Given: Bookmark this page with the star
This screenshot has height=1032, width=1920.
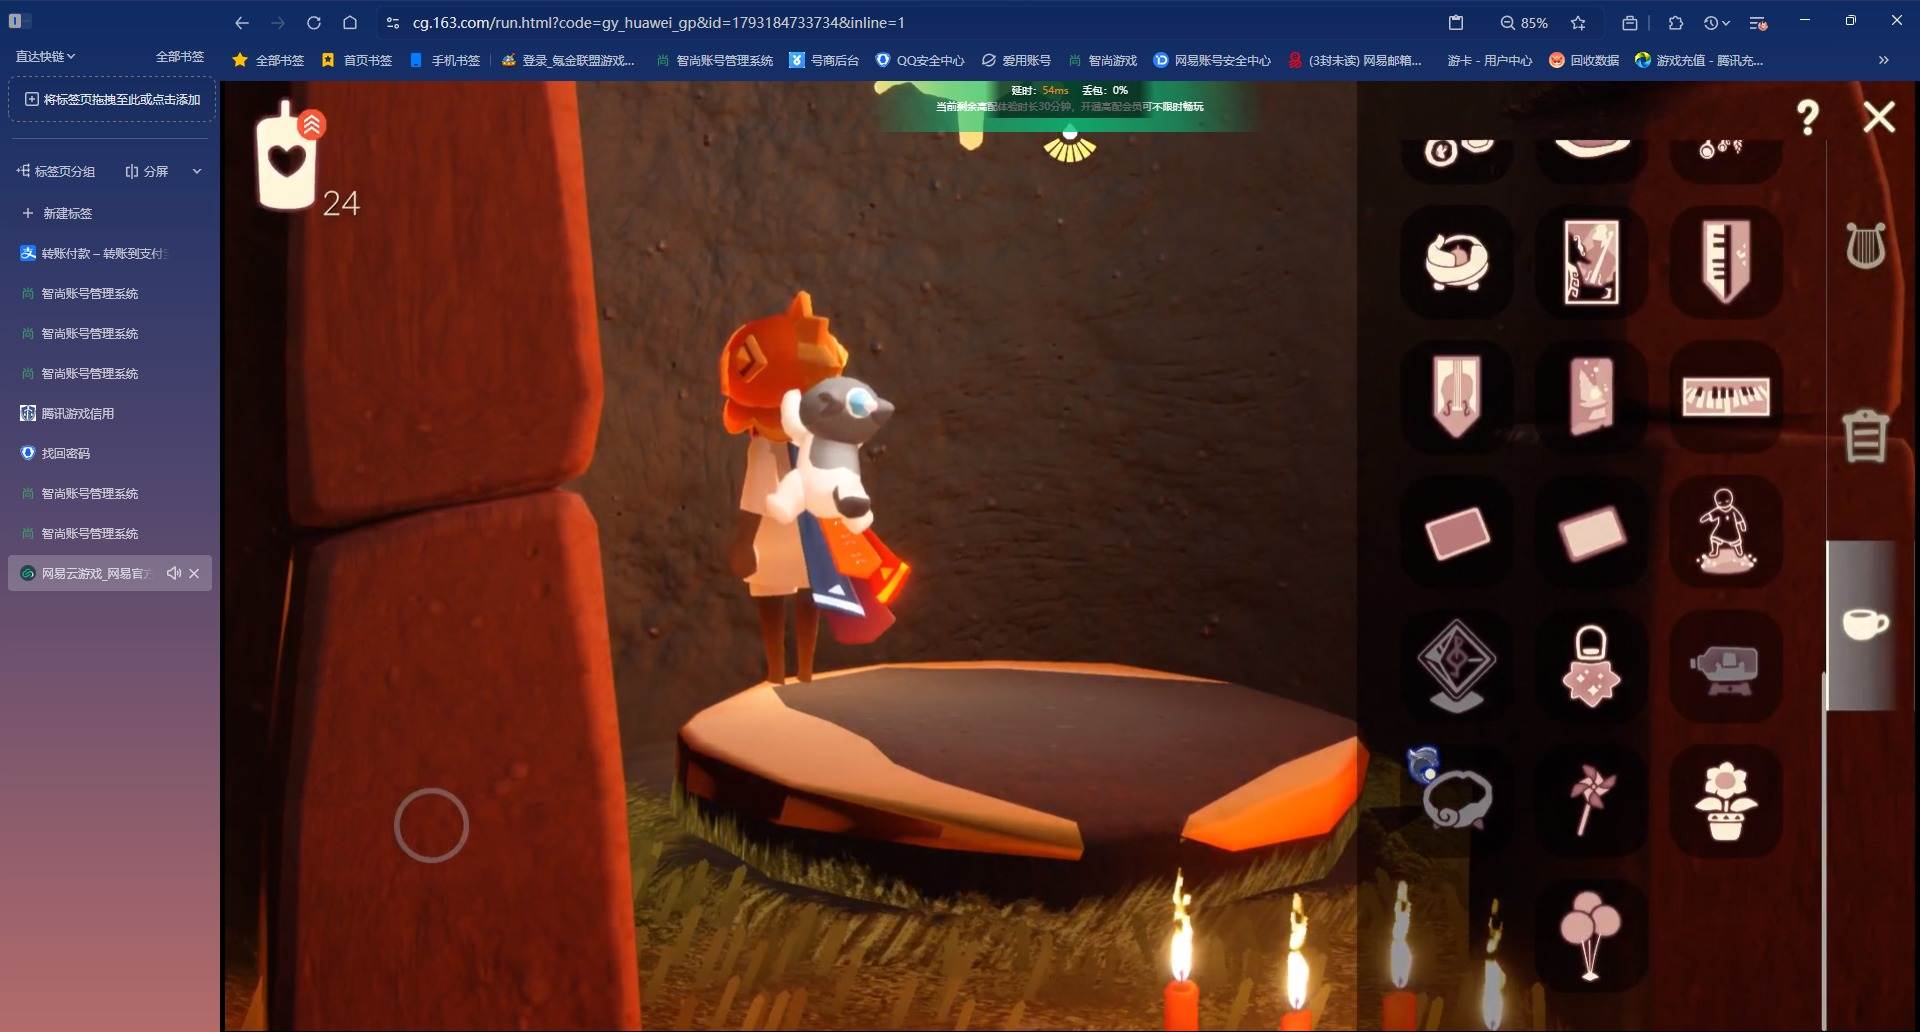Looking at the screenshot, I should (x=1578, y=22).
